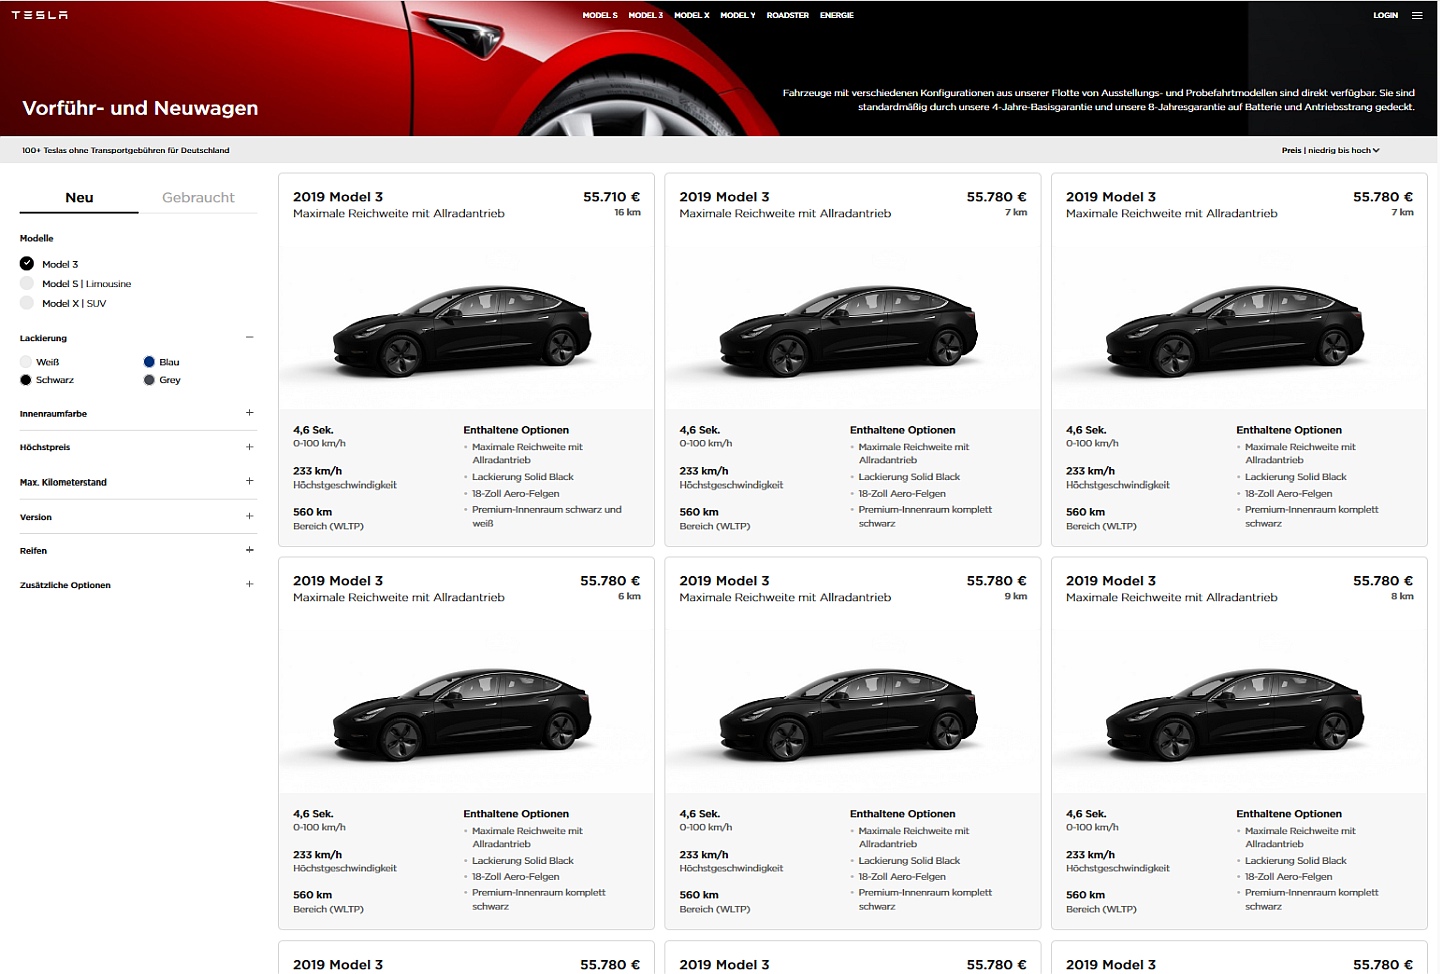
Task: Click the 2019 Model 3 title with 8 km
Action: [x=1111, y=581]
